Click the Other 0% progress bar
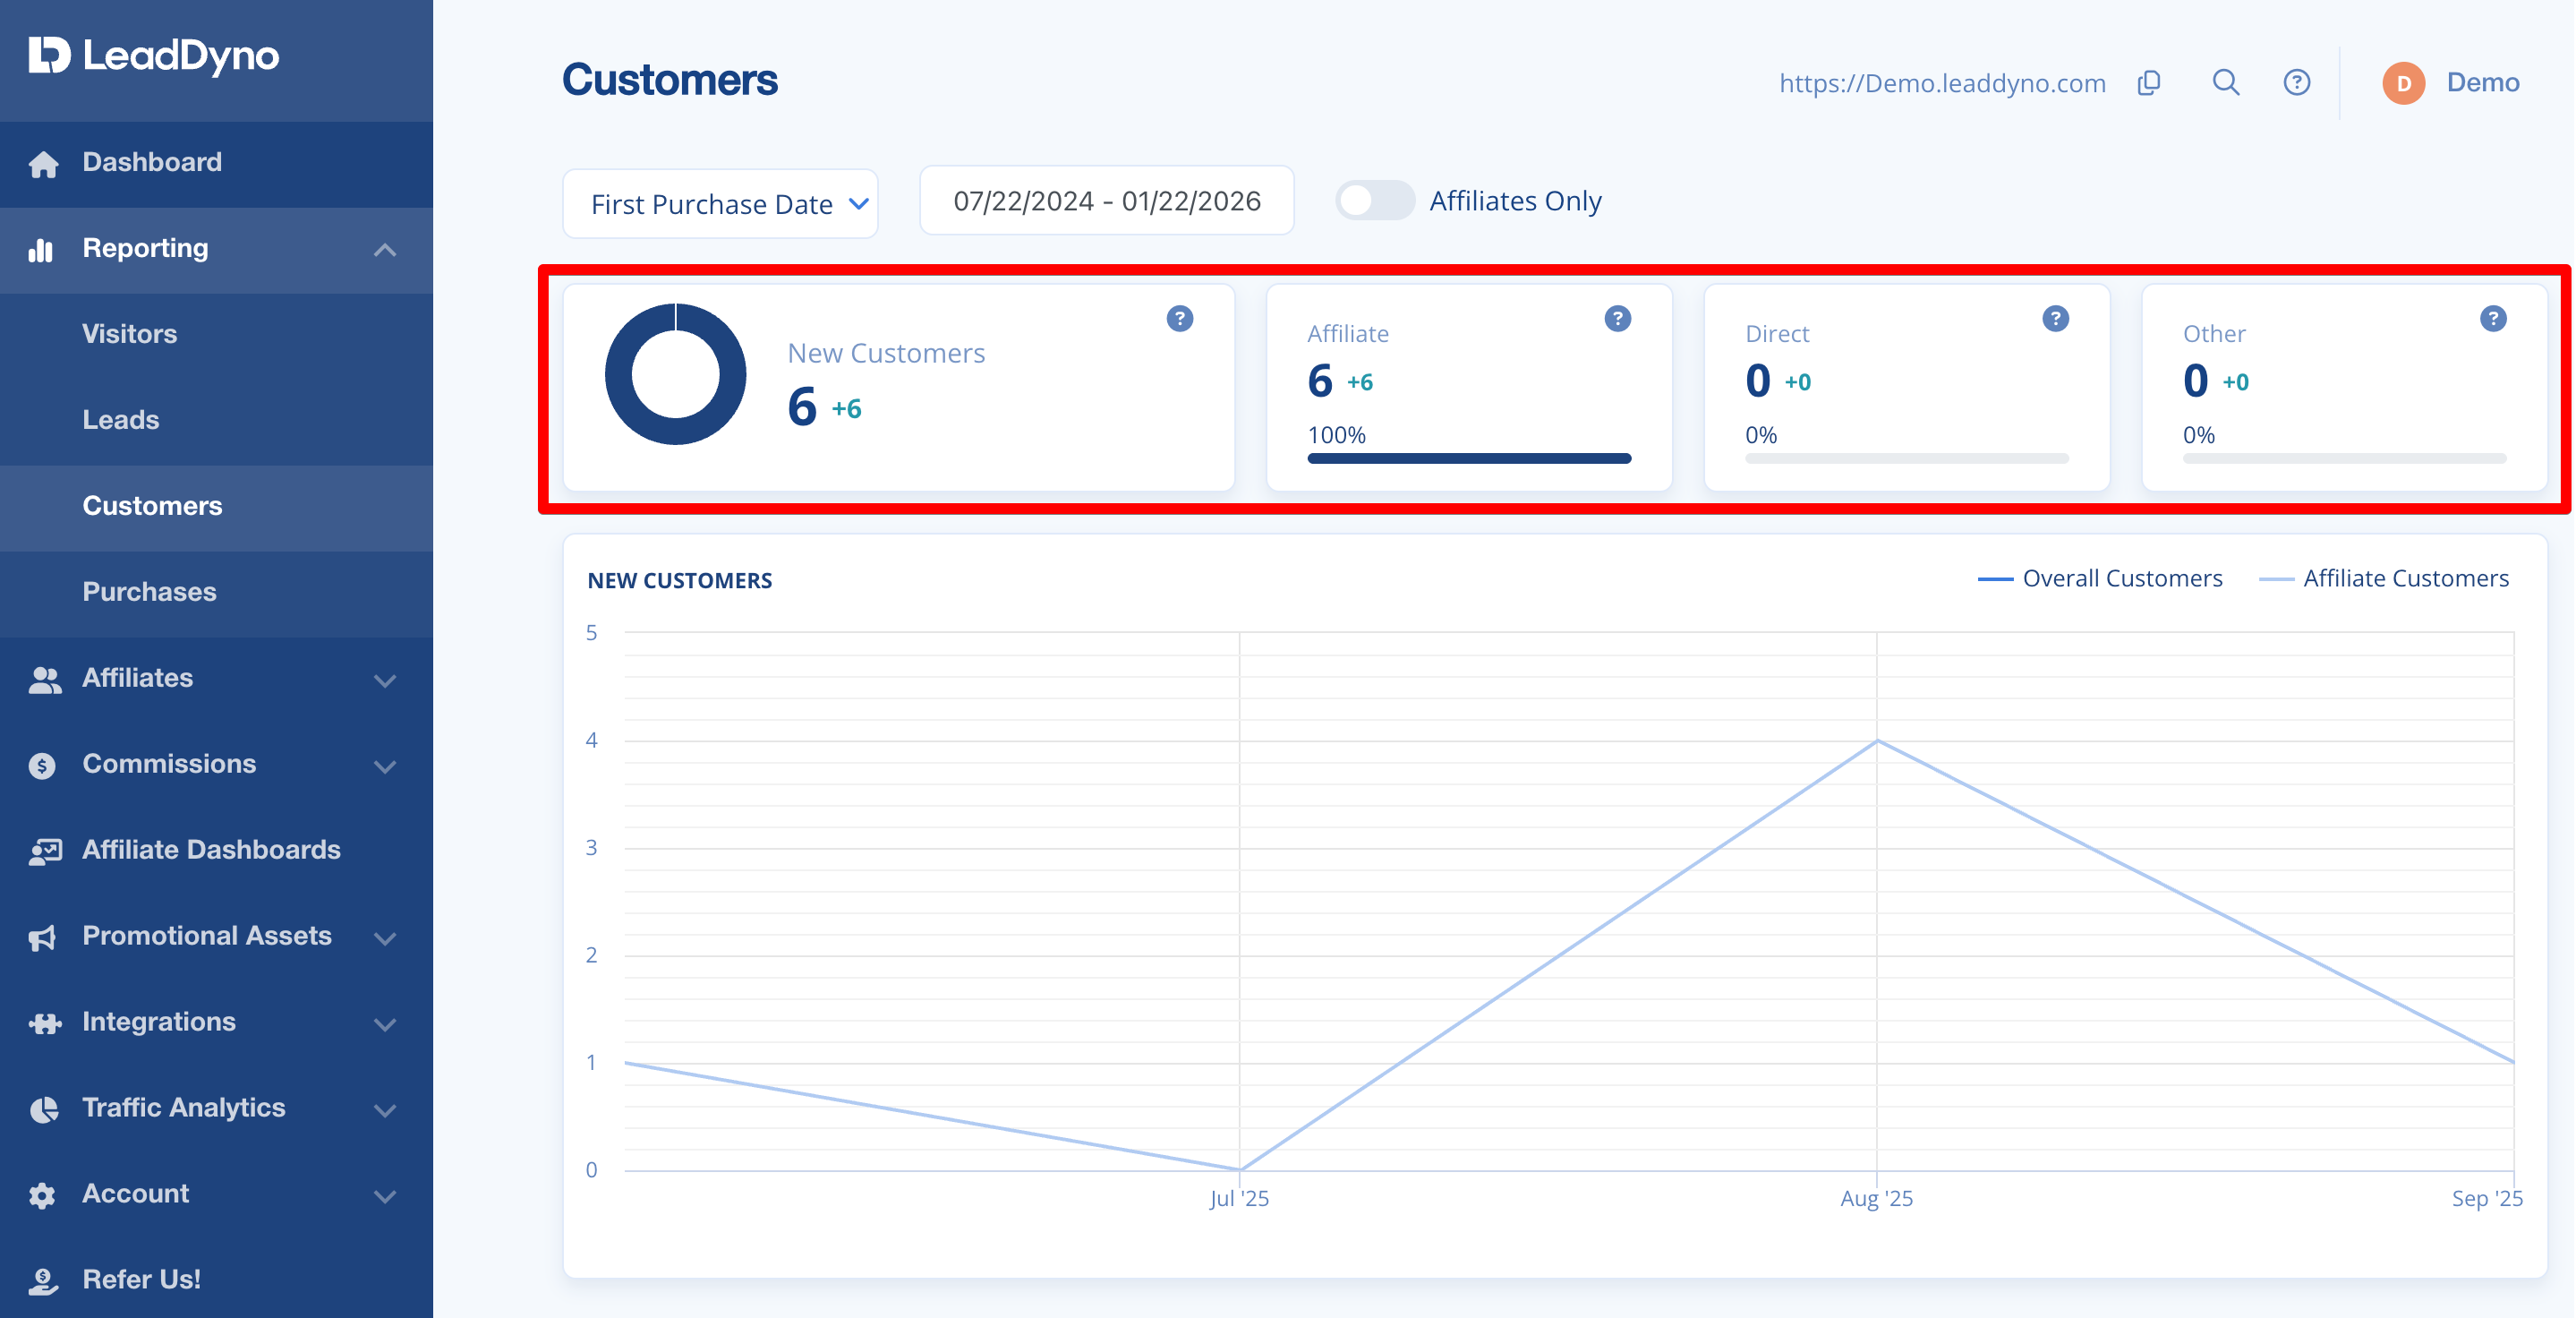2576x1318 pixels. (x=2344, y=459)
